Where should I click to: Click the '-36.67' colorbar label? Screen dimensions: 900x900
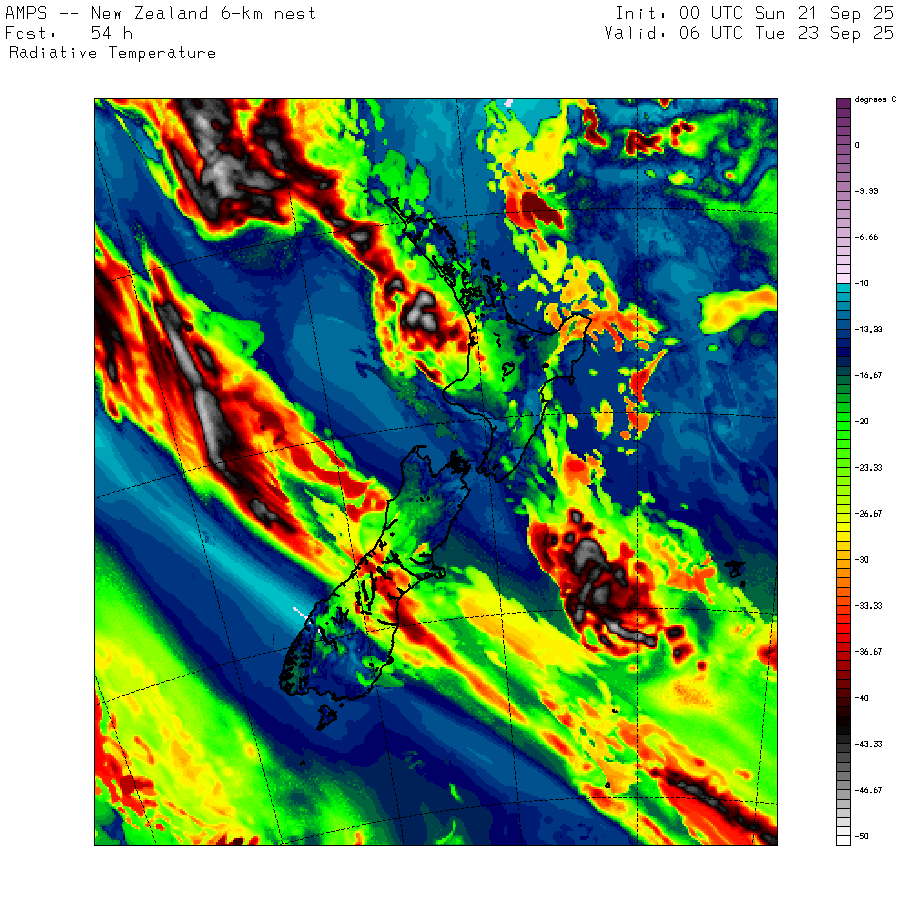(868, 652)
